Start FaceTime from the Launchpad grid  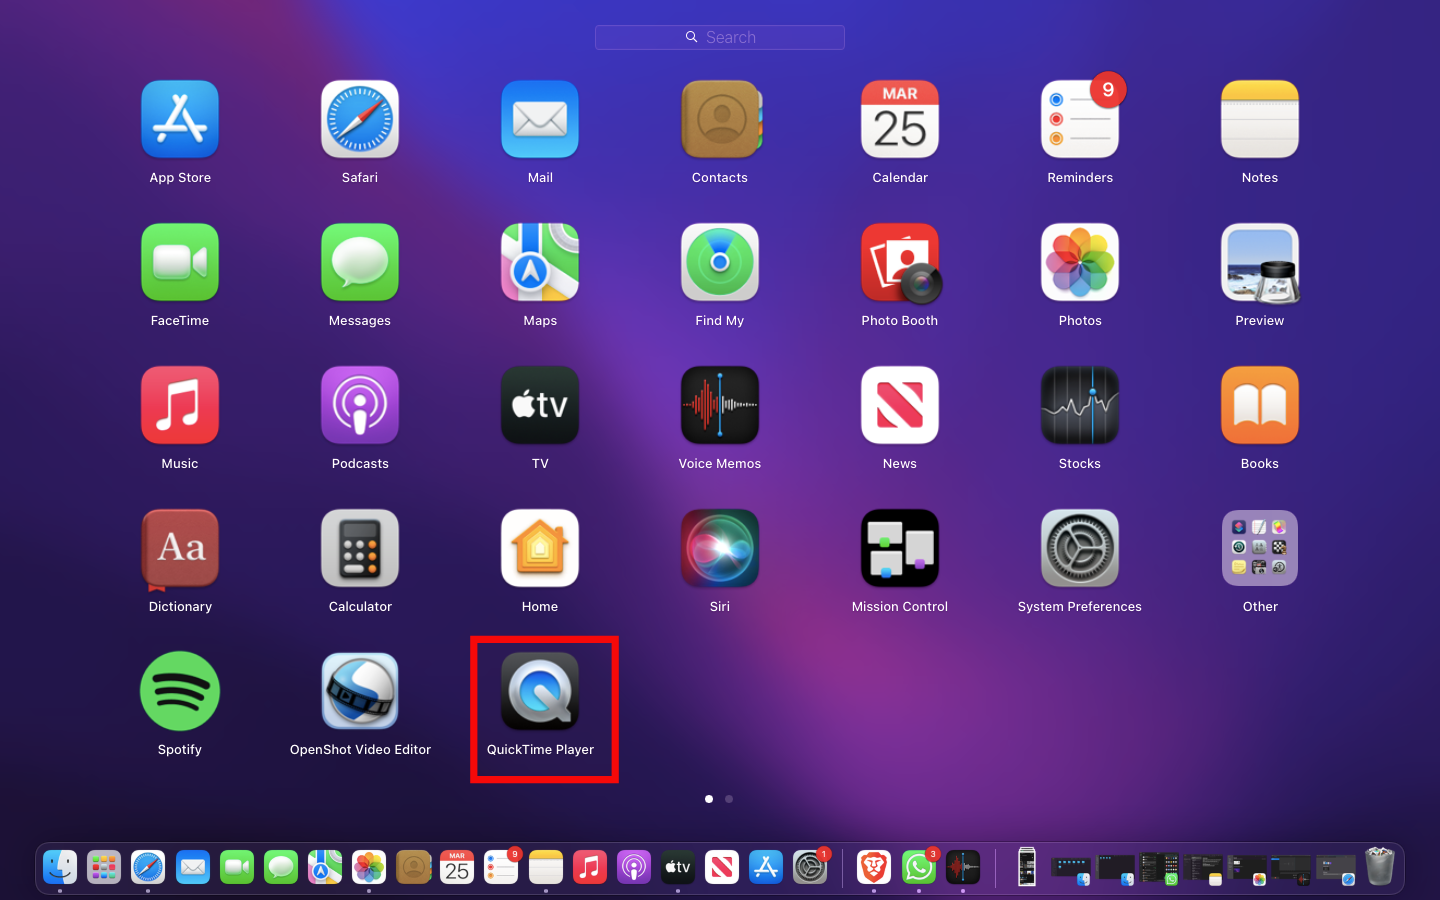click(x=180, y=263)
